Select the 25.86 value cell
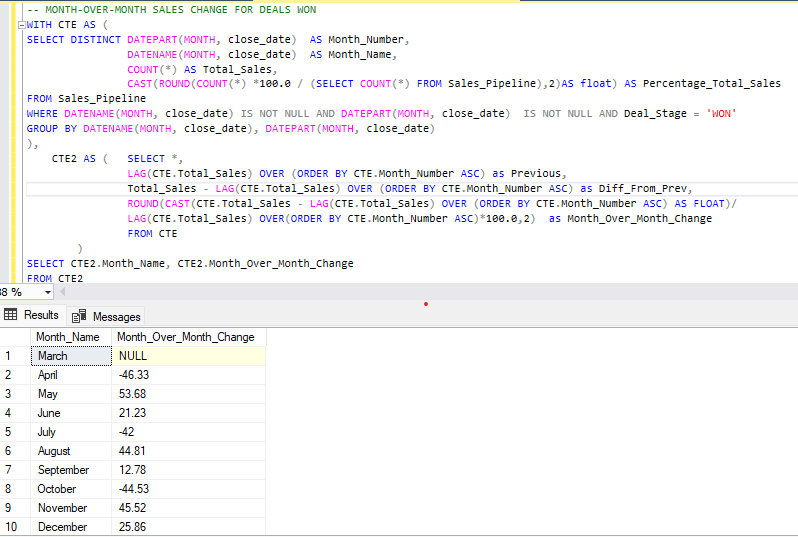Screen dimensions: 798x537 [x=188, y=527]
